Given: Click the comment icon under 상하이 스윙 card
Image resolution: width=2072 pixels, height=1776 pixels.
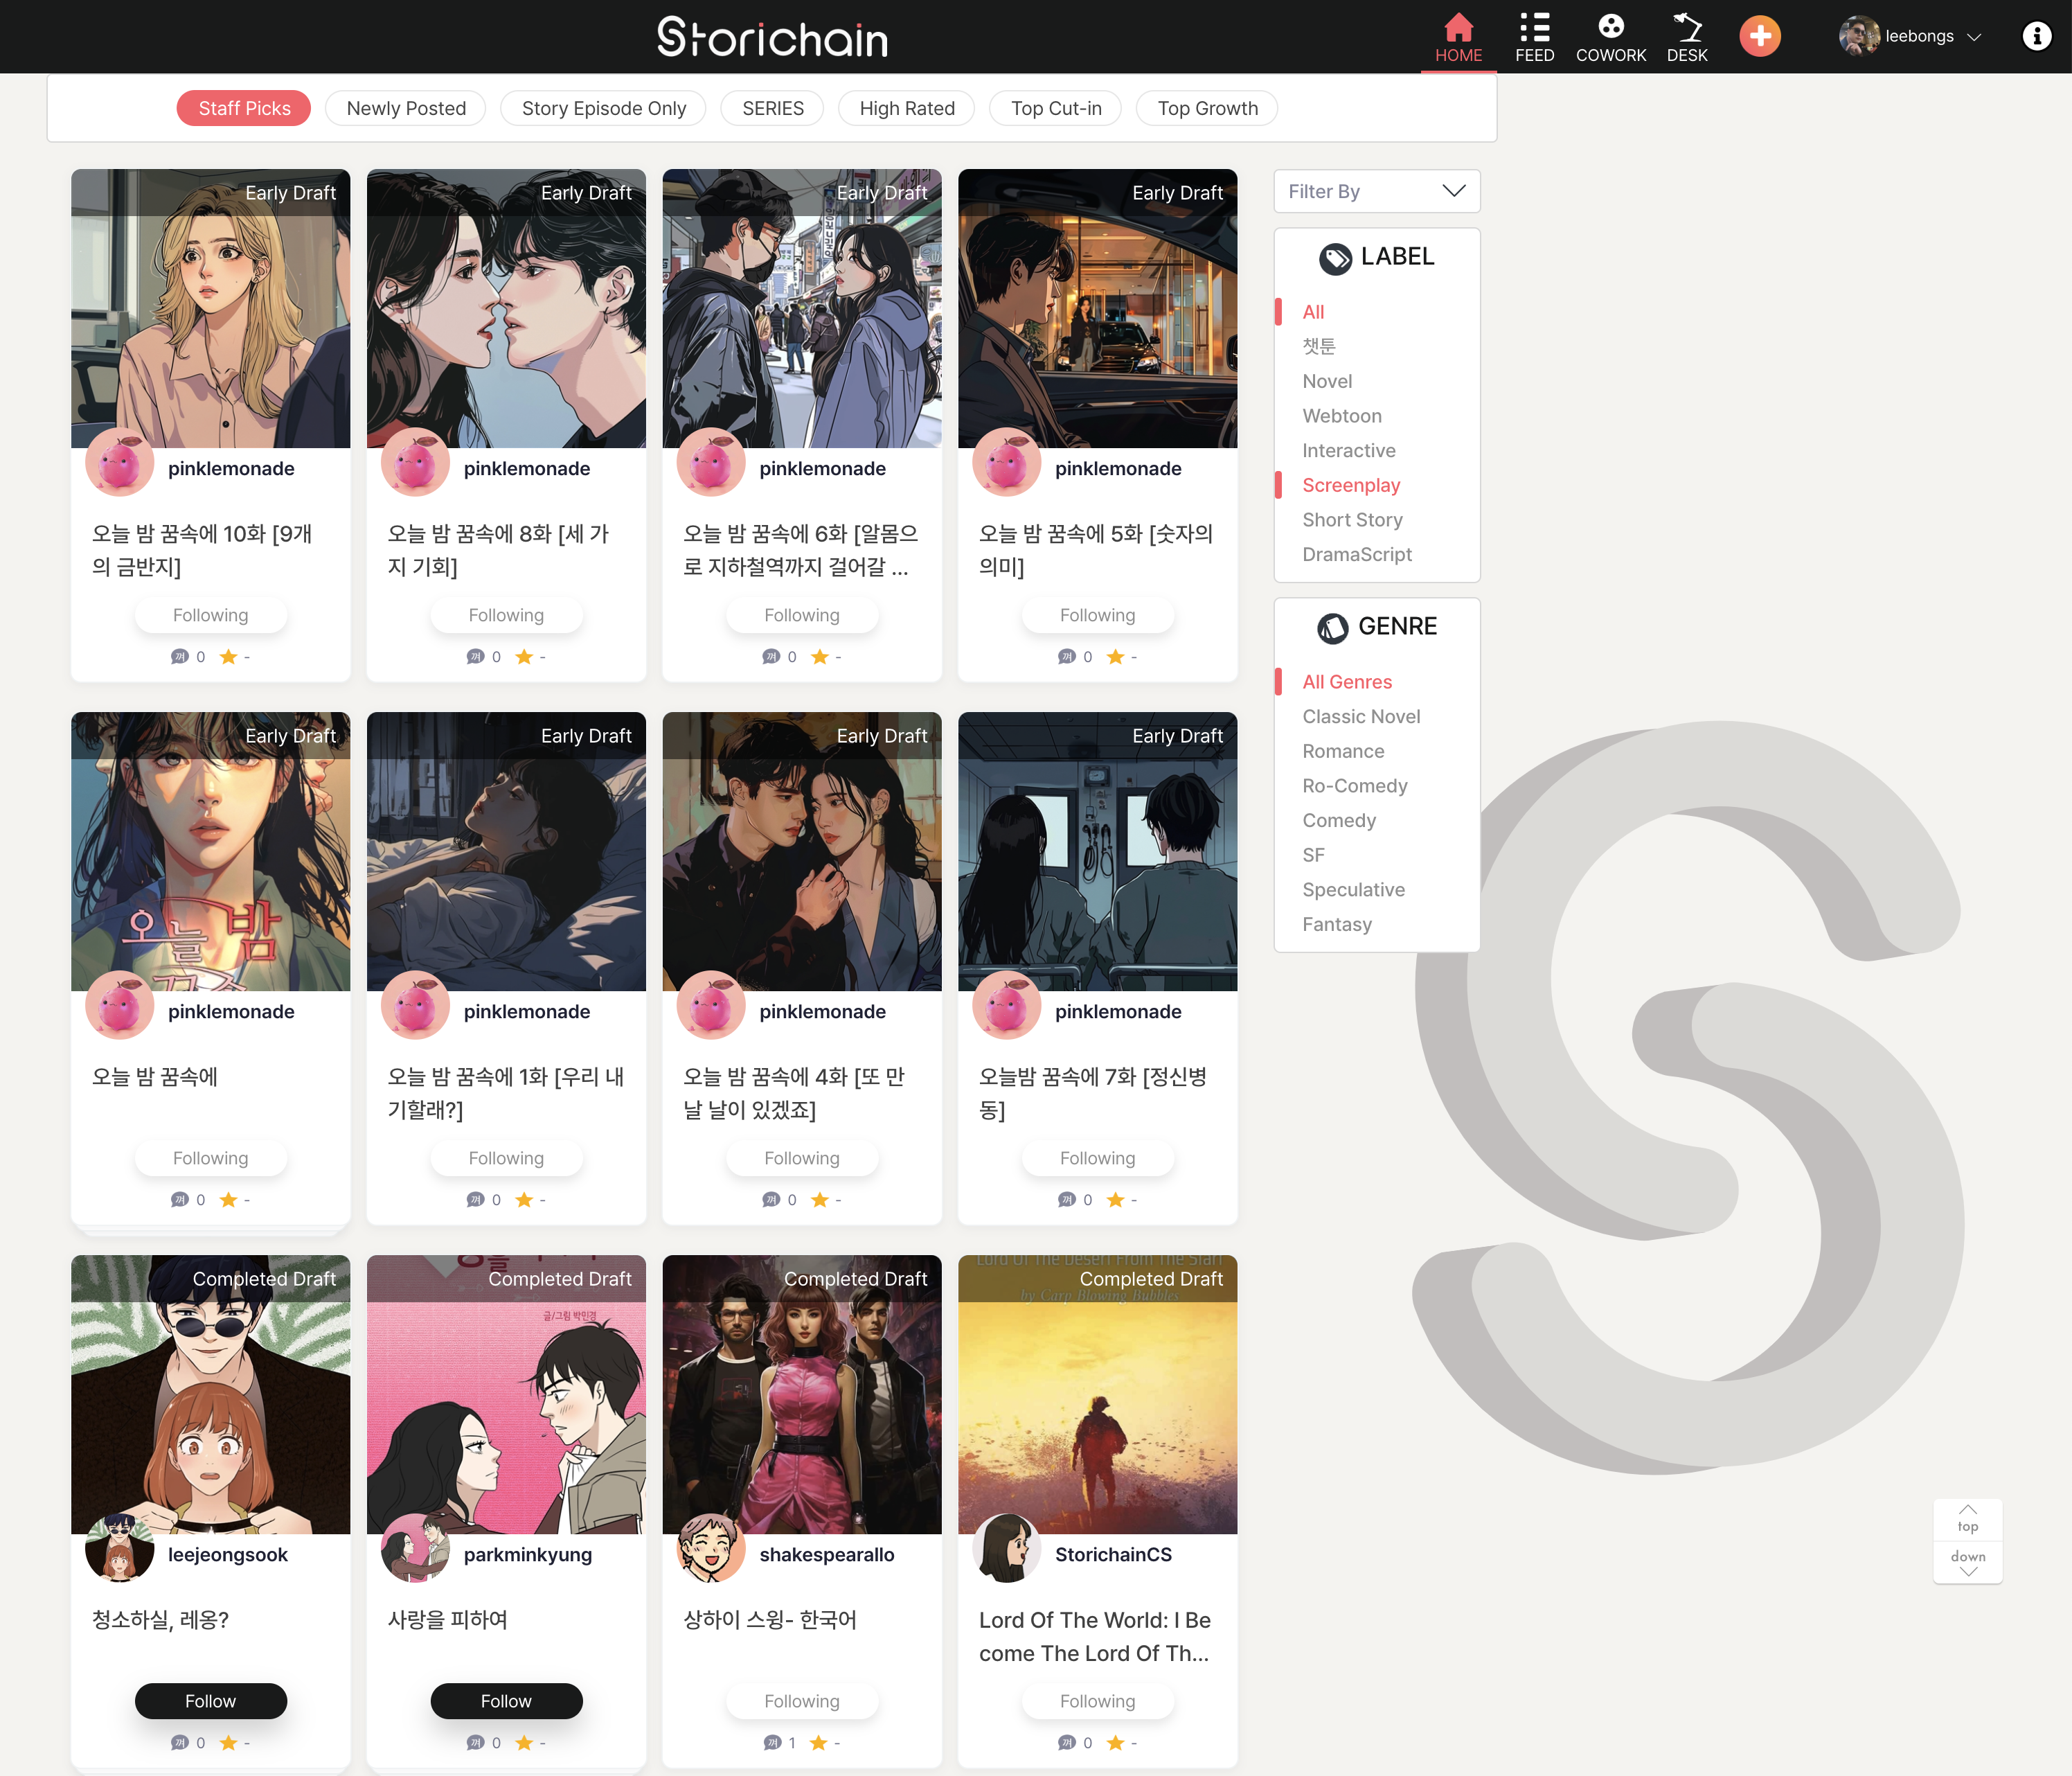Looking at the screenshot, I should tap(772, 1743).
